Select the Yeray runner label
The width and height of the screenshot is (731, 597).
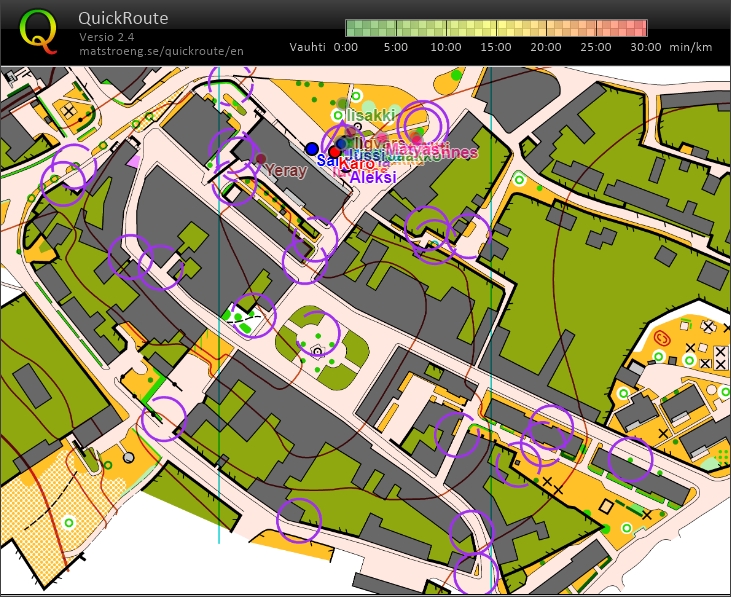286,171
